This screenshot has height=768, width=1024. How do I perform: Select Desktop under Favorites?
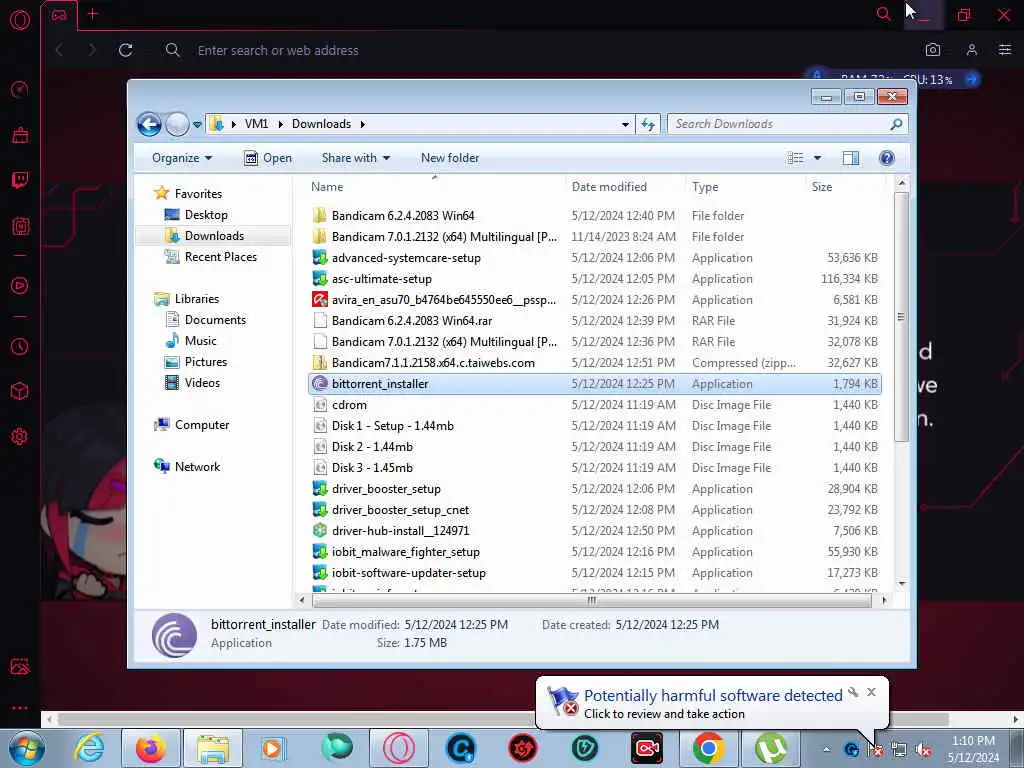(x=206, y=215)
